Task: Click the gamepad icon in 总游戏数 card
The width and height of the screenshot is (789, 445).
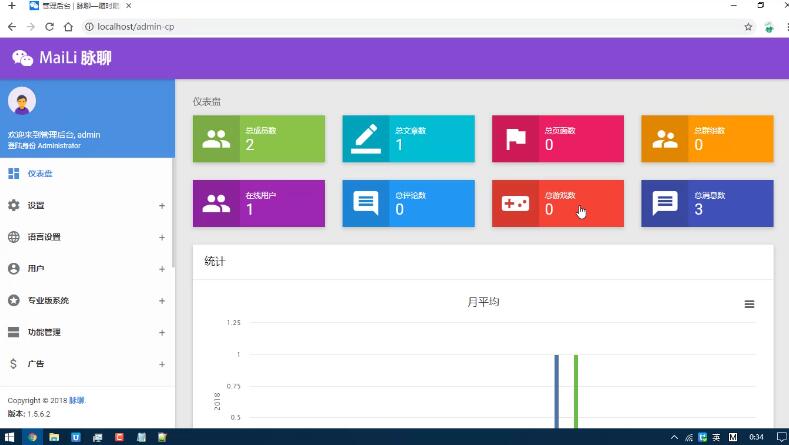Action: (x=515, y=203)
